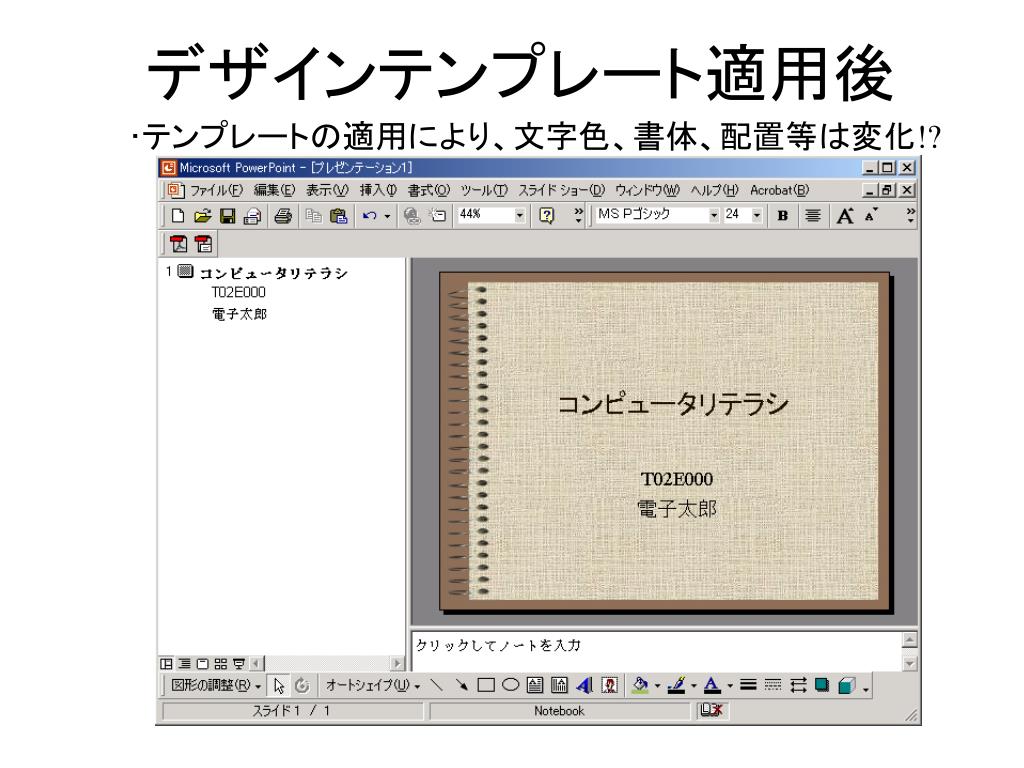The height and width of the screenshot is (768, 1024).
Task: Switch to Slide view button
Action: [202, 664]
